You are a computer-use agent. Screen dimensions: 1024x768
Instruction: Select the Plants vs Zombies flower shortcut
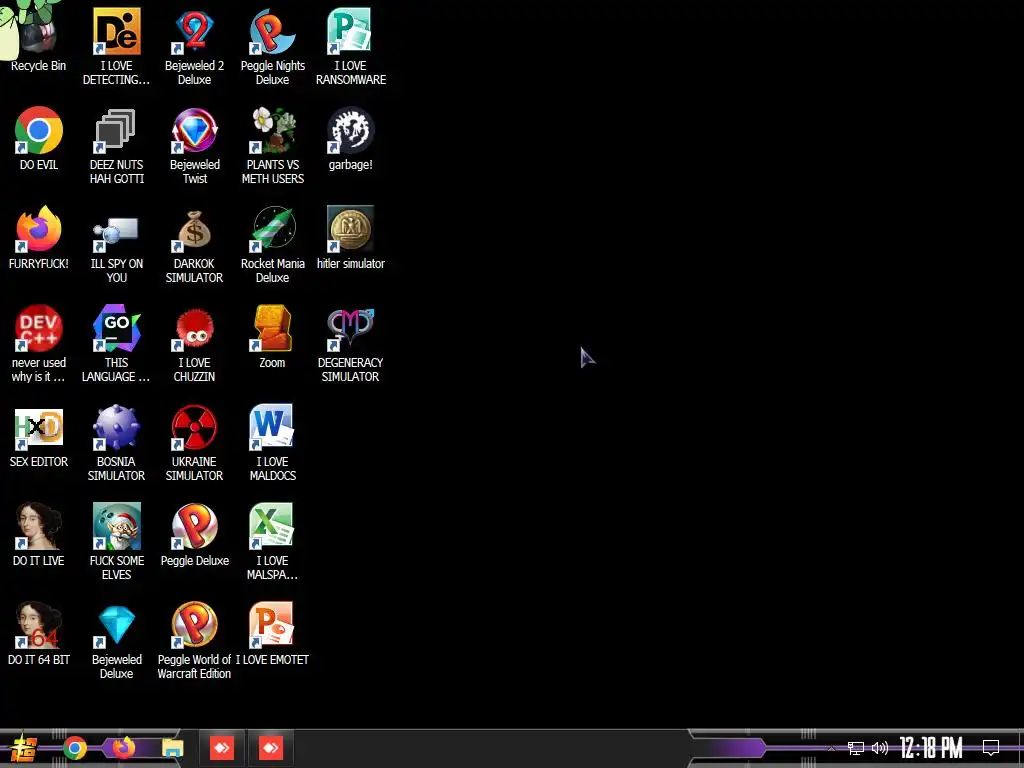[x=272, y=130]
